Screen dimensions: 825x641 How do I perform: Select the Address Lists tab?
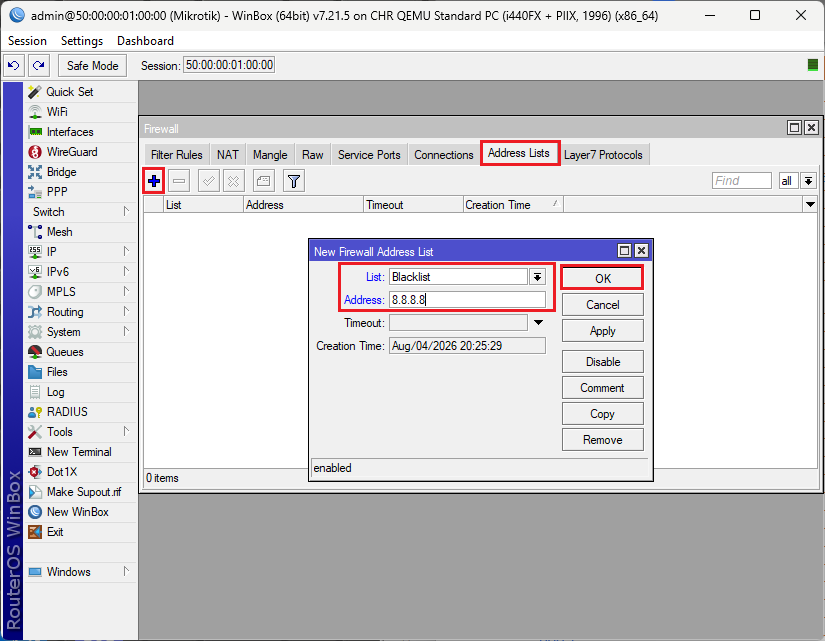point(519,153)
